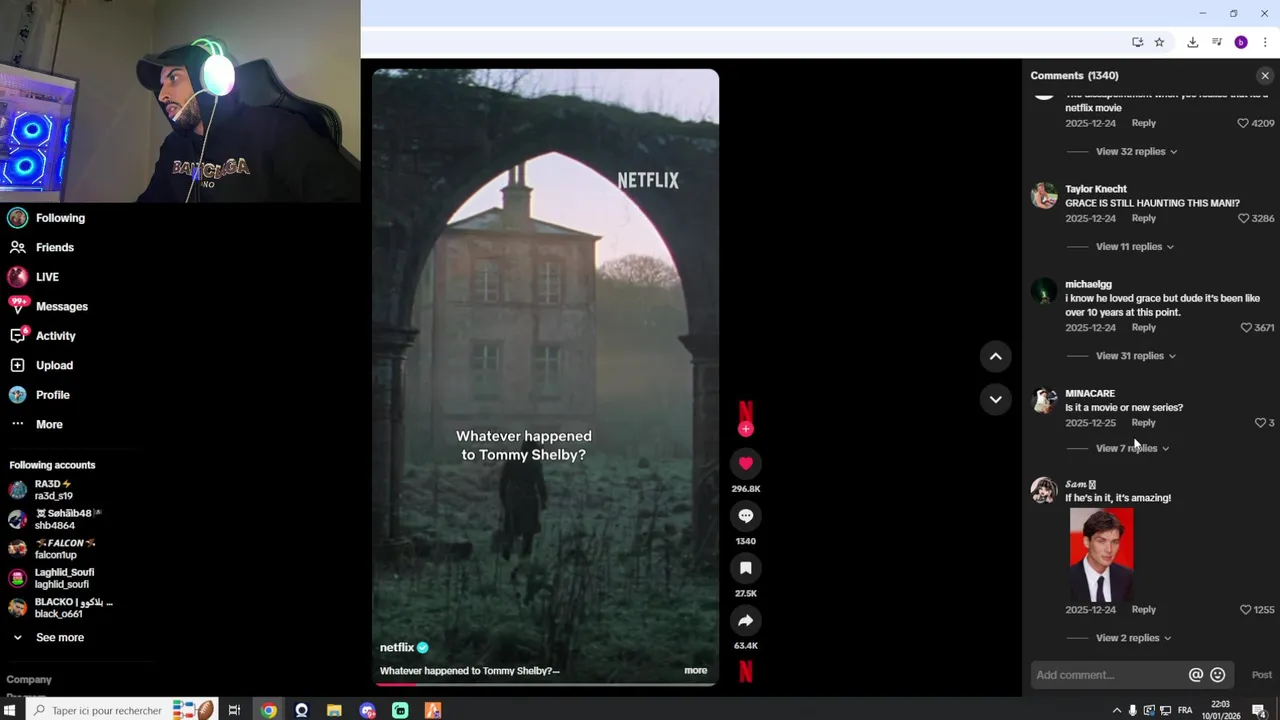1280x720 pixels.
Task: Expand View 7 replies
Action: coord(1132,448)
